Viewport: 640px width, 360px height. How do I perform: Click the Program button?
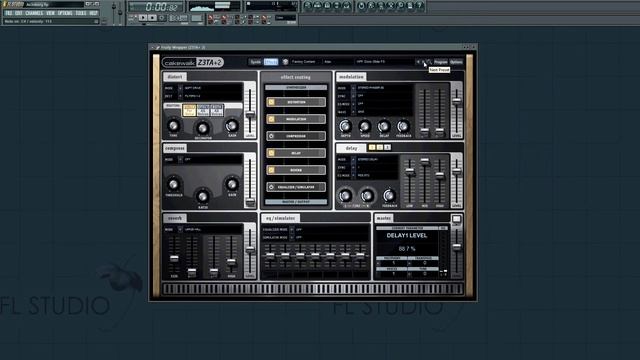440,62
